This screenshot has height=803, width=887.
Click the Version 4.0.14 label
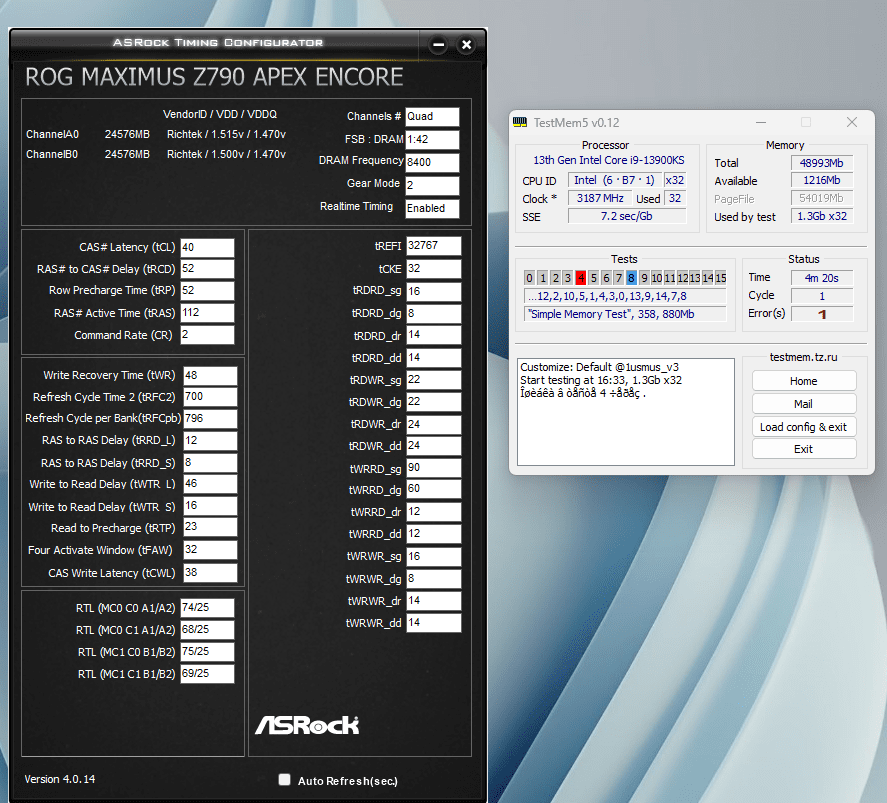pos(60,779)
